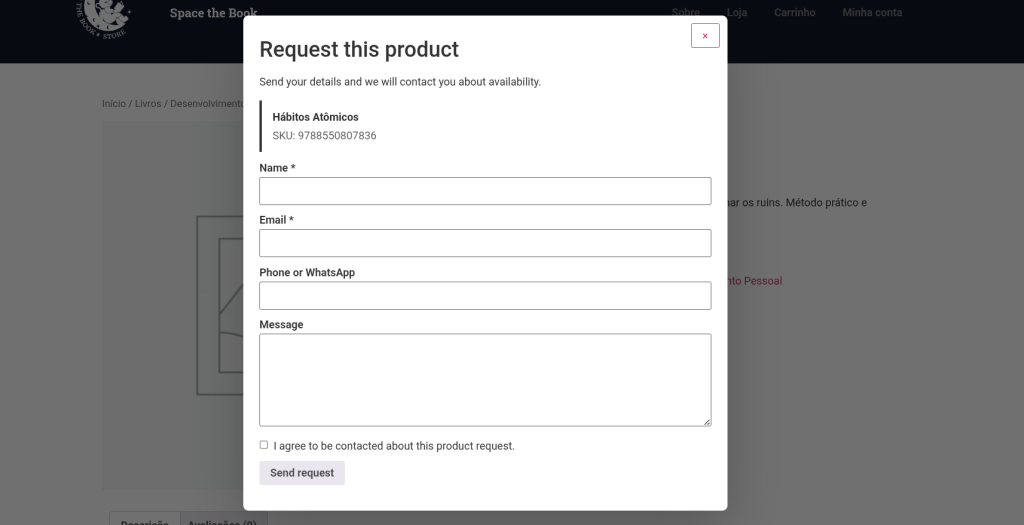Focus the Email input field
This screenshot has width=1024, height=525.
[485, 243]
